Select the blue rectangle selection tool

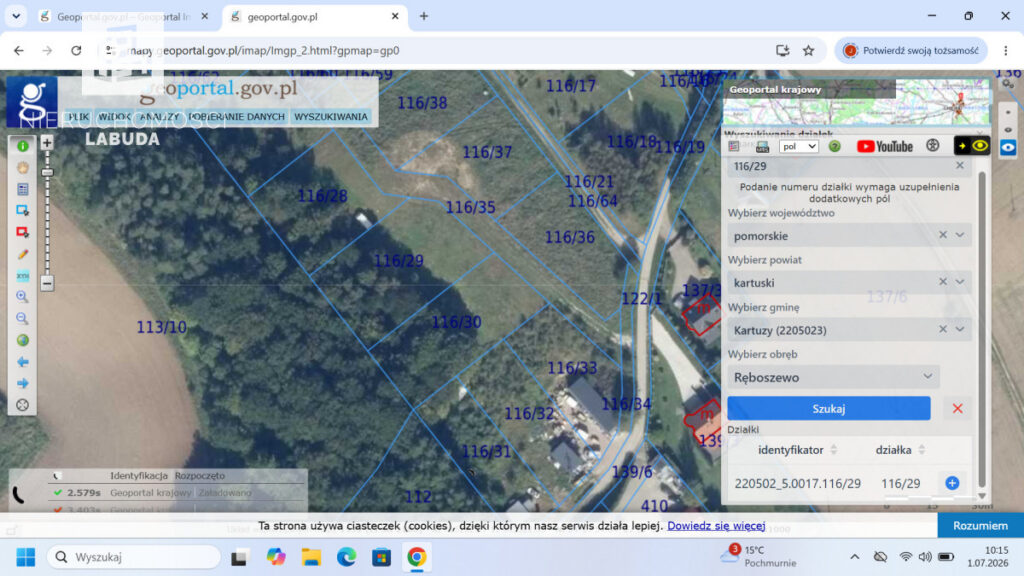pyautogui.click(x=23, y=211)
